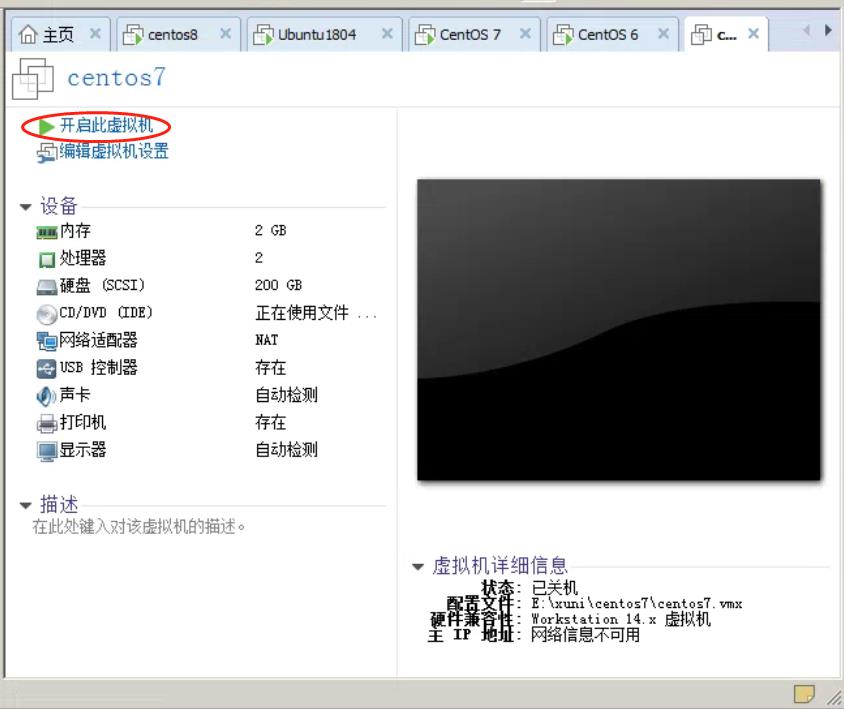This screenshot has height=709, width=844.
Task: Click the 内存 device label
Action: click(75, 231)
